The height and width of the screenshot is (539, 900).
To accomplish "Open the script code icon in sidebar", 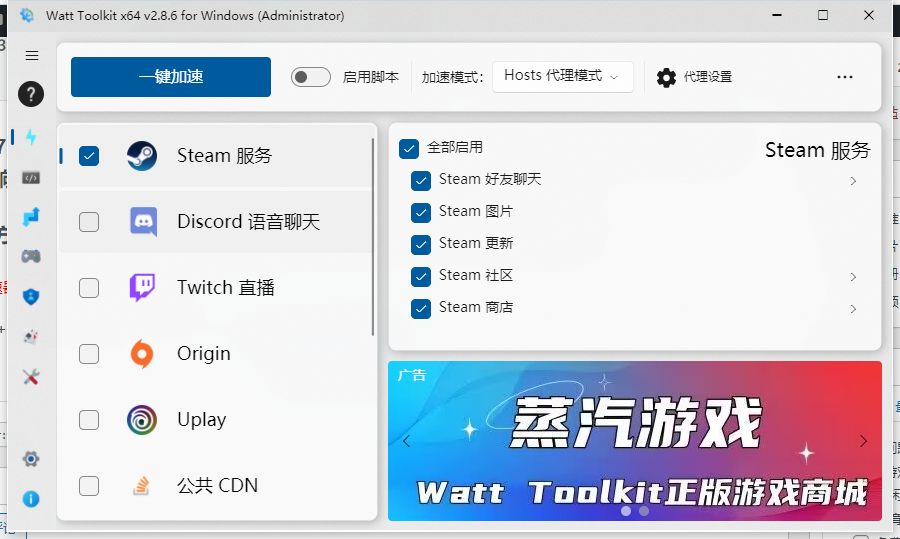I will [31, 178].
